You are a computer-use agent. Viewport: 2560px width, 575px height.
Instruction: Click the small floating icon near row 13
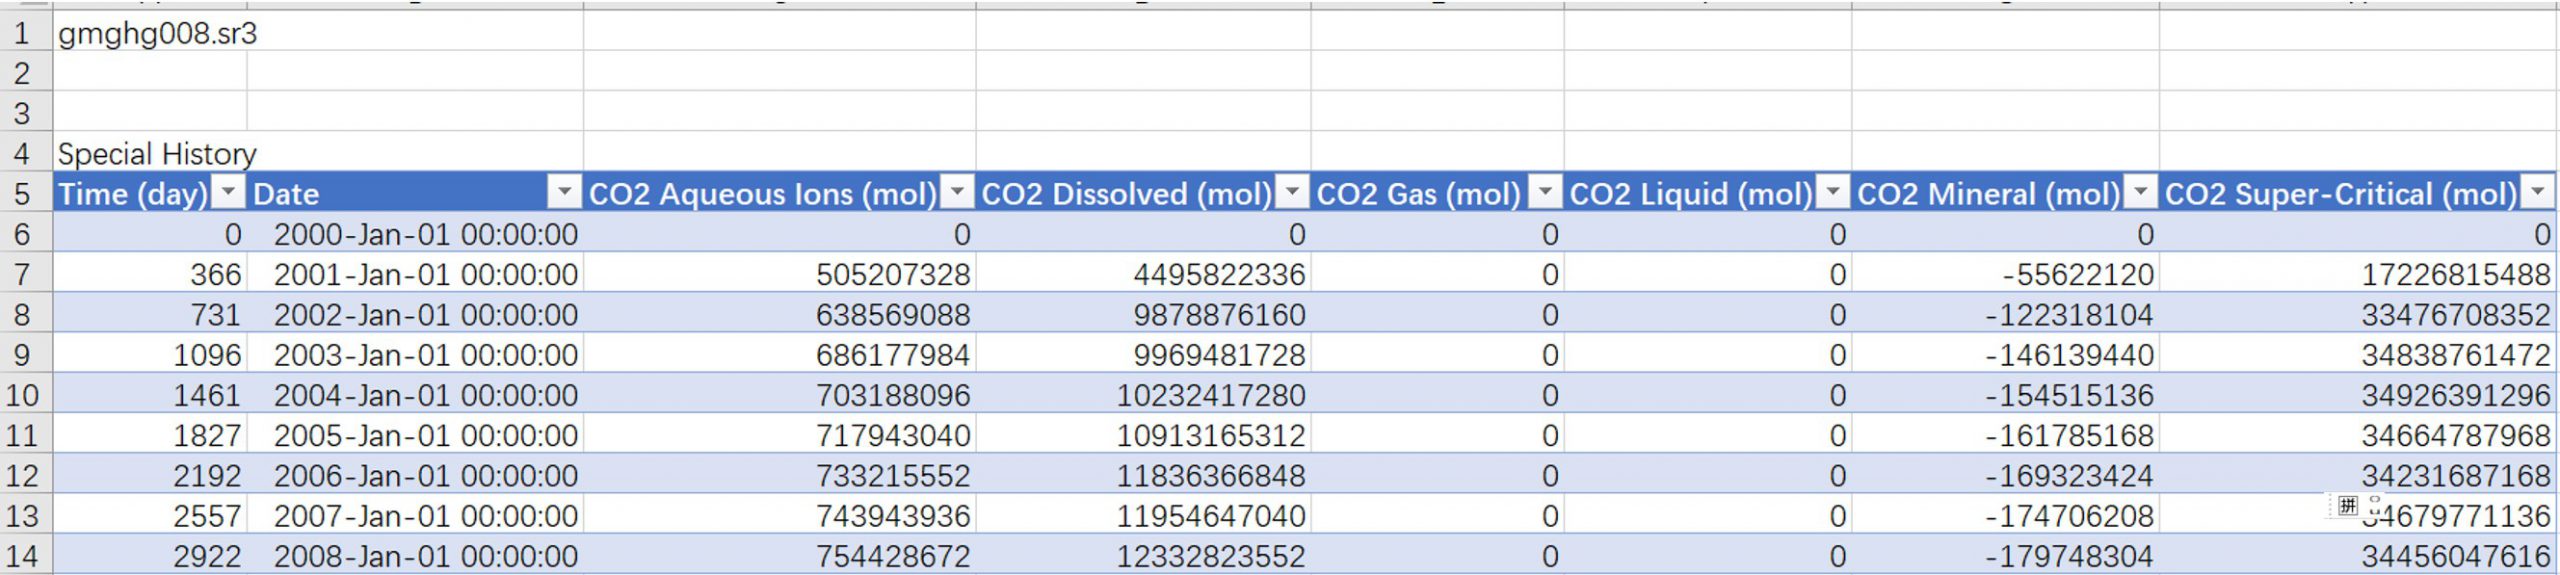pos(2348,505)
